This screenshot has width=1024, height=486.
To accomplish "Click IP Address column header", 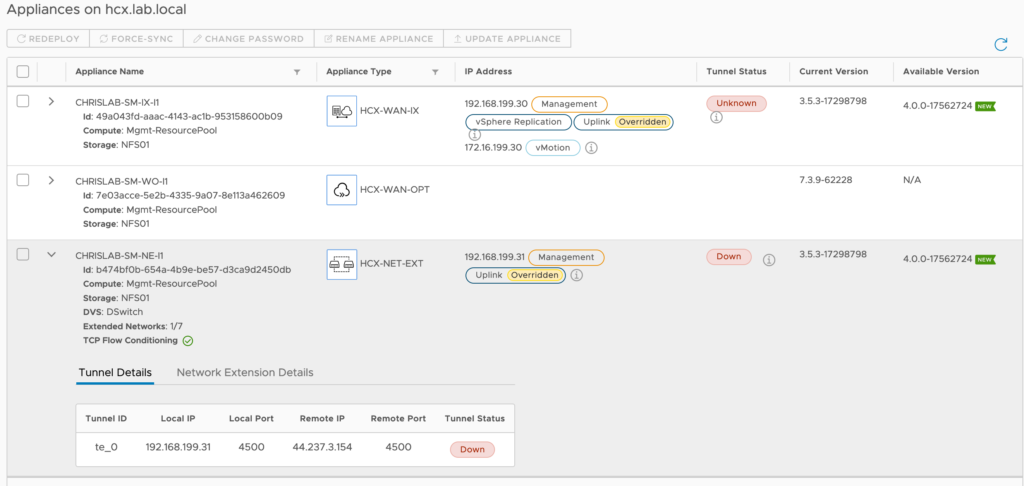I will (x=488, y=72).
